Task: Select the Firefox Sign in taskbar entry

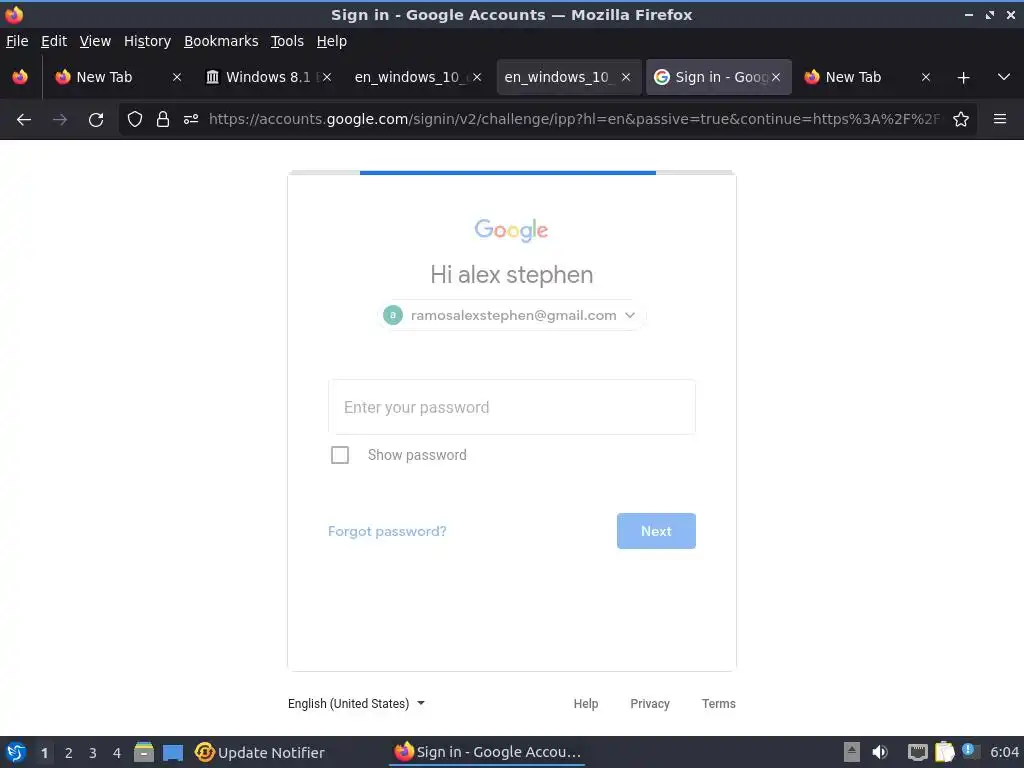Action: 487,752
